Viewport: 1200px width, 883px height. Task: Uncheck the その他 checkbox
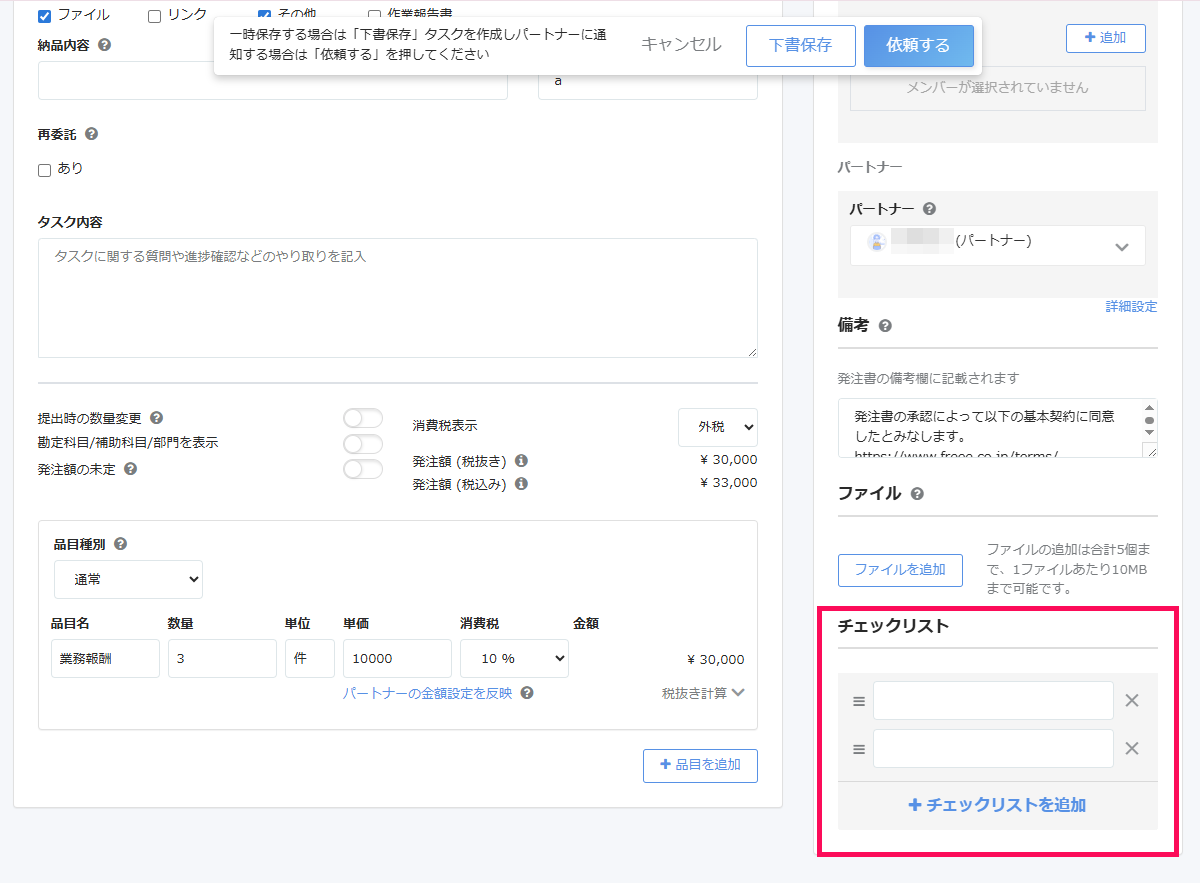click(x=264, y=16)
